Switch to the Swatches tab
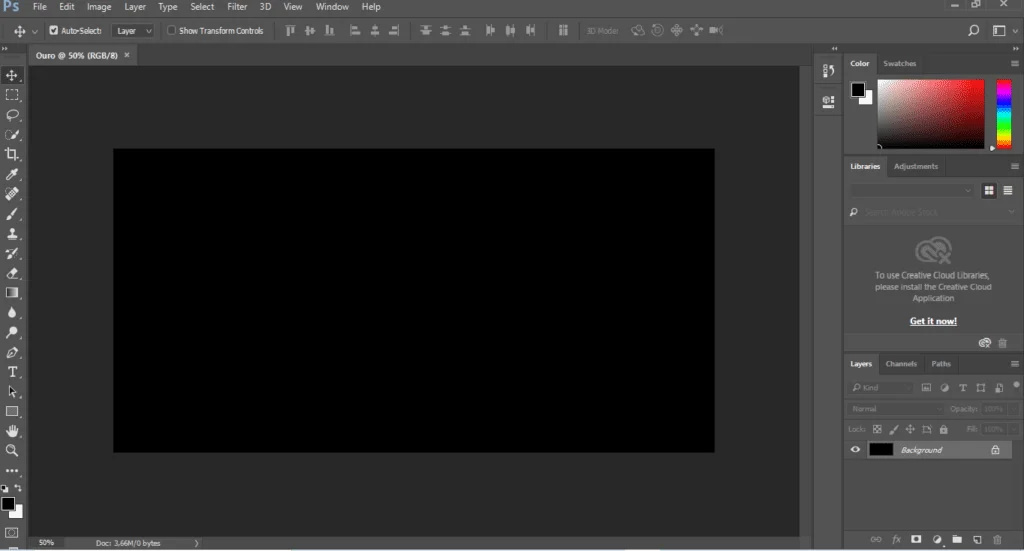The image size is (1024, 551). [x=899, y=63]
